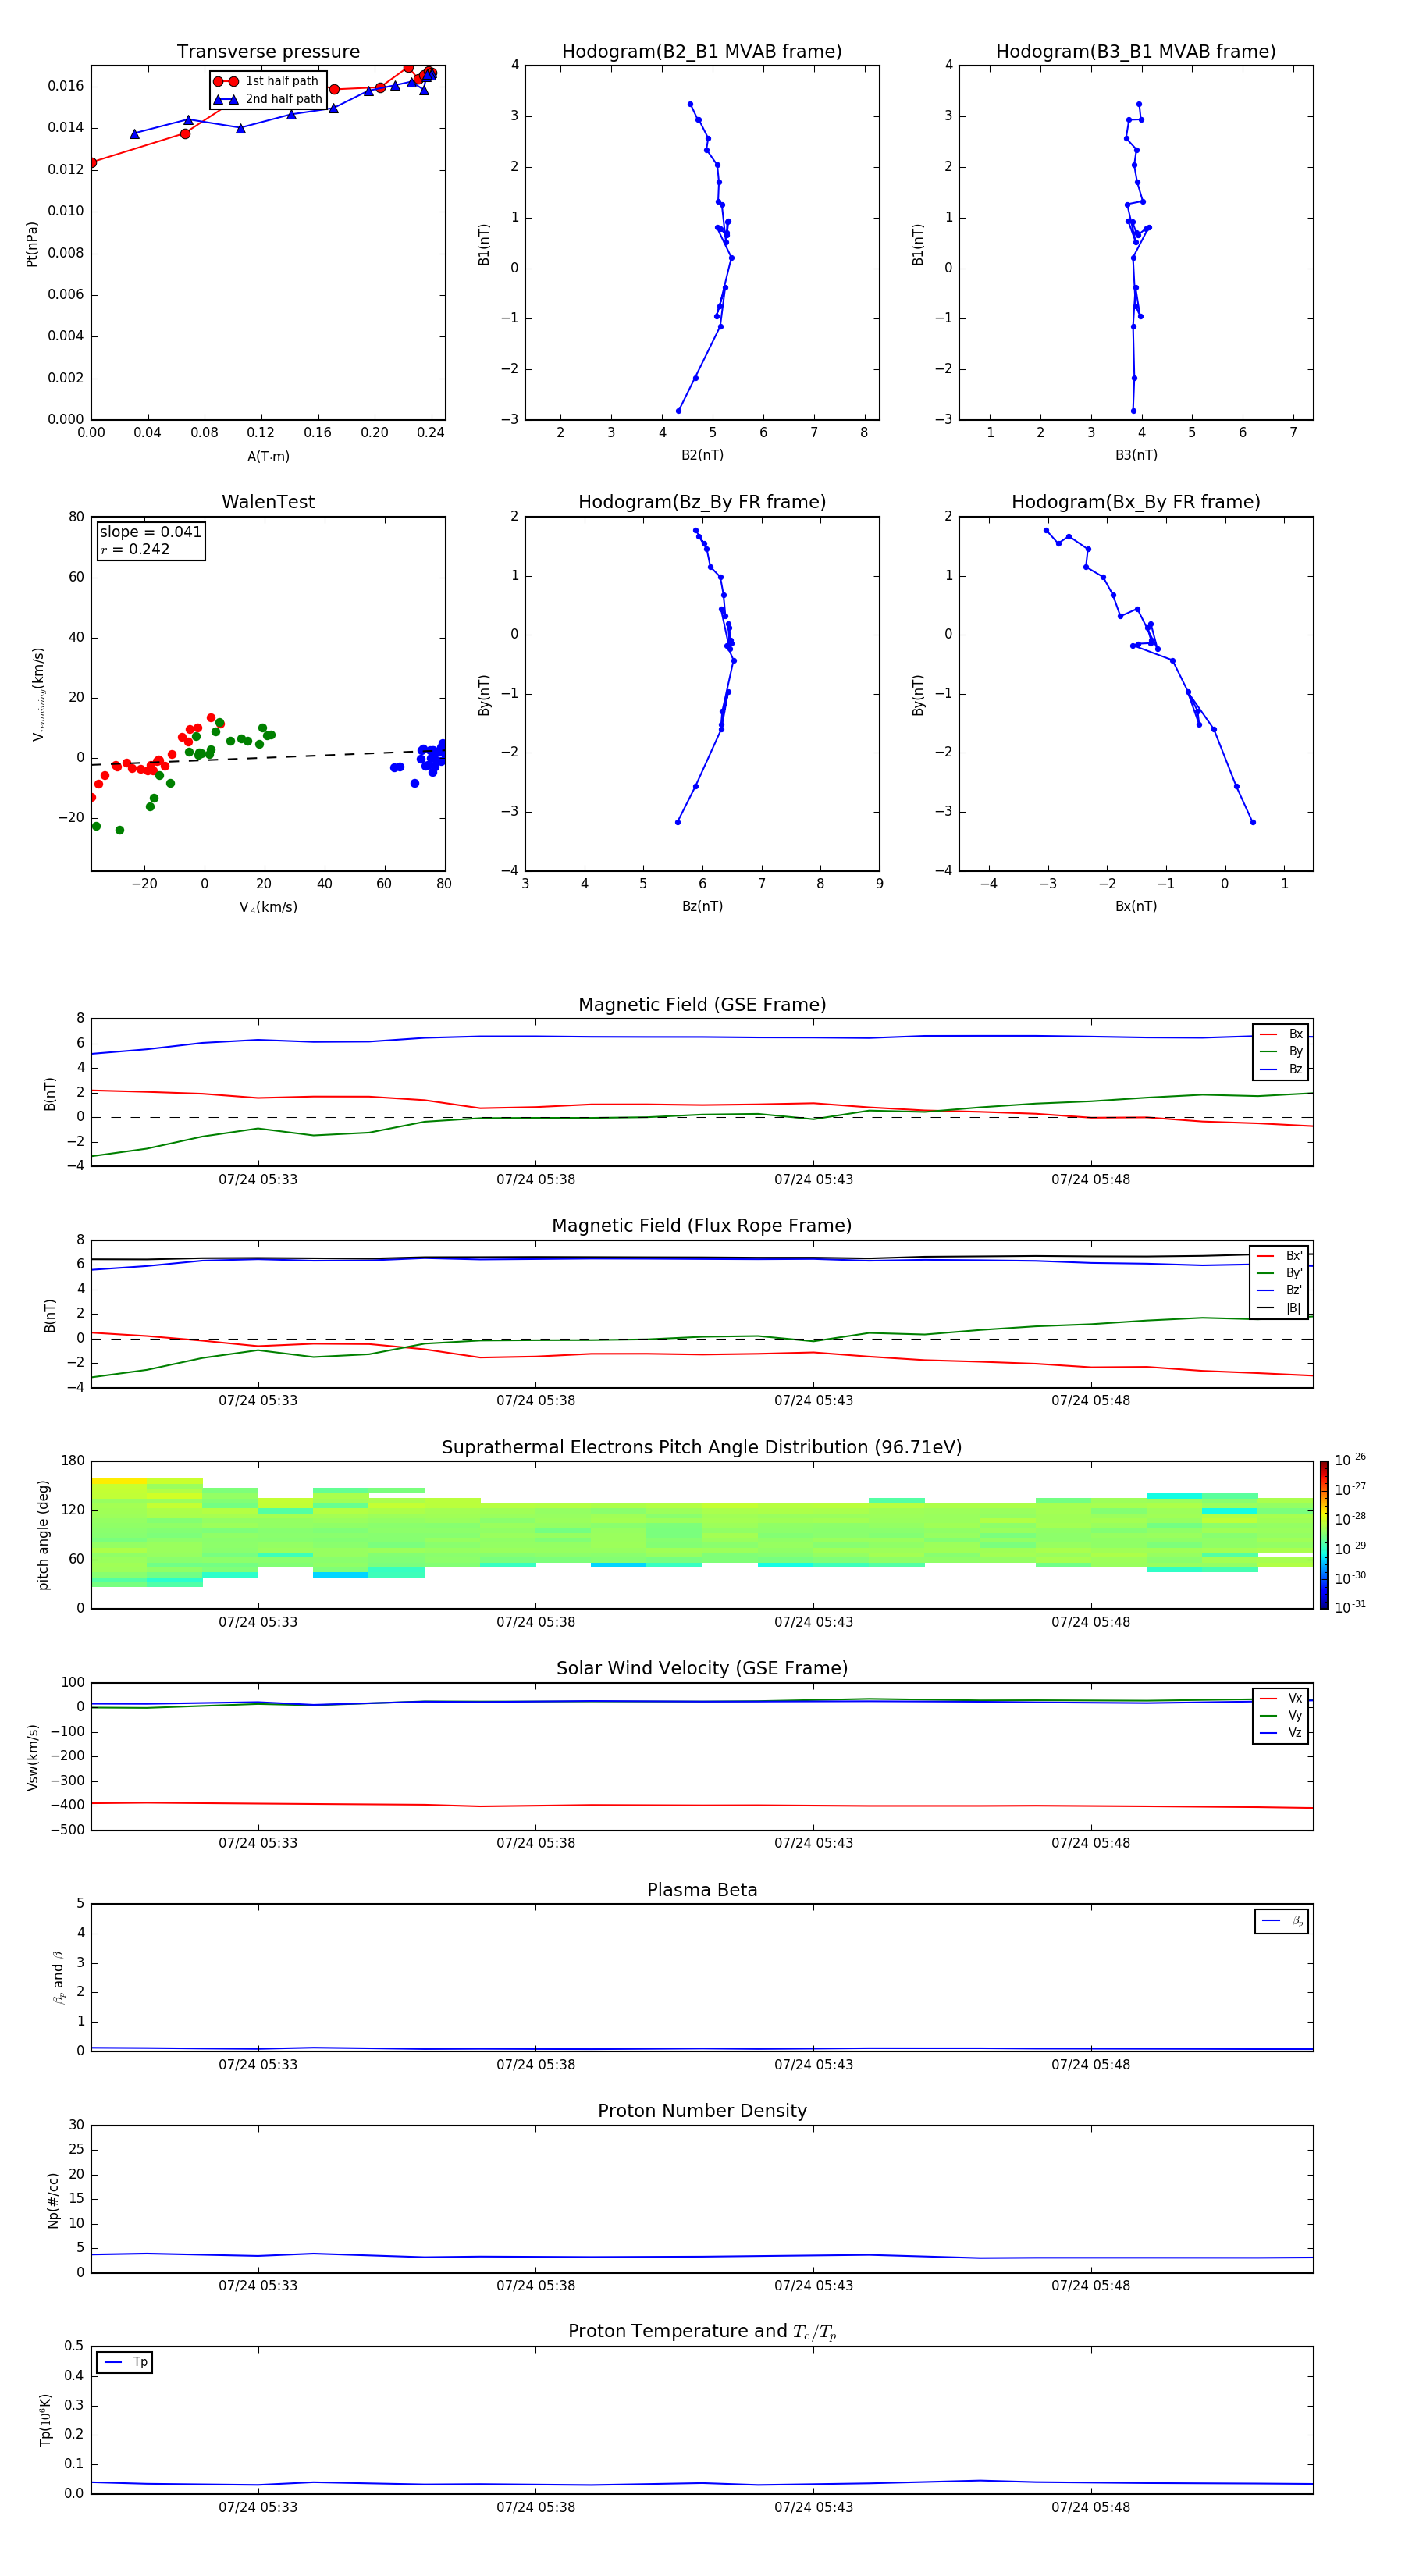
Task: Click the "VA(km/s)" x-axis label
Action: pos(268,907)
